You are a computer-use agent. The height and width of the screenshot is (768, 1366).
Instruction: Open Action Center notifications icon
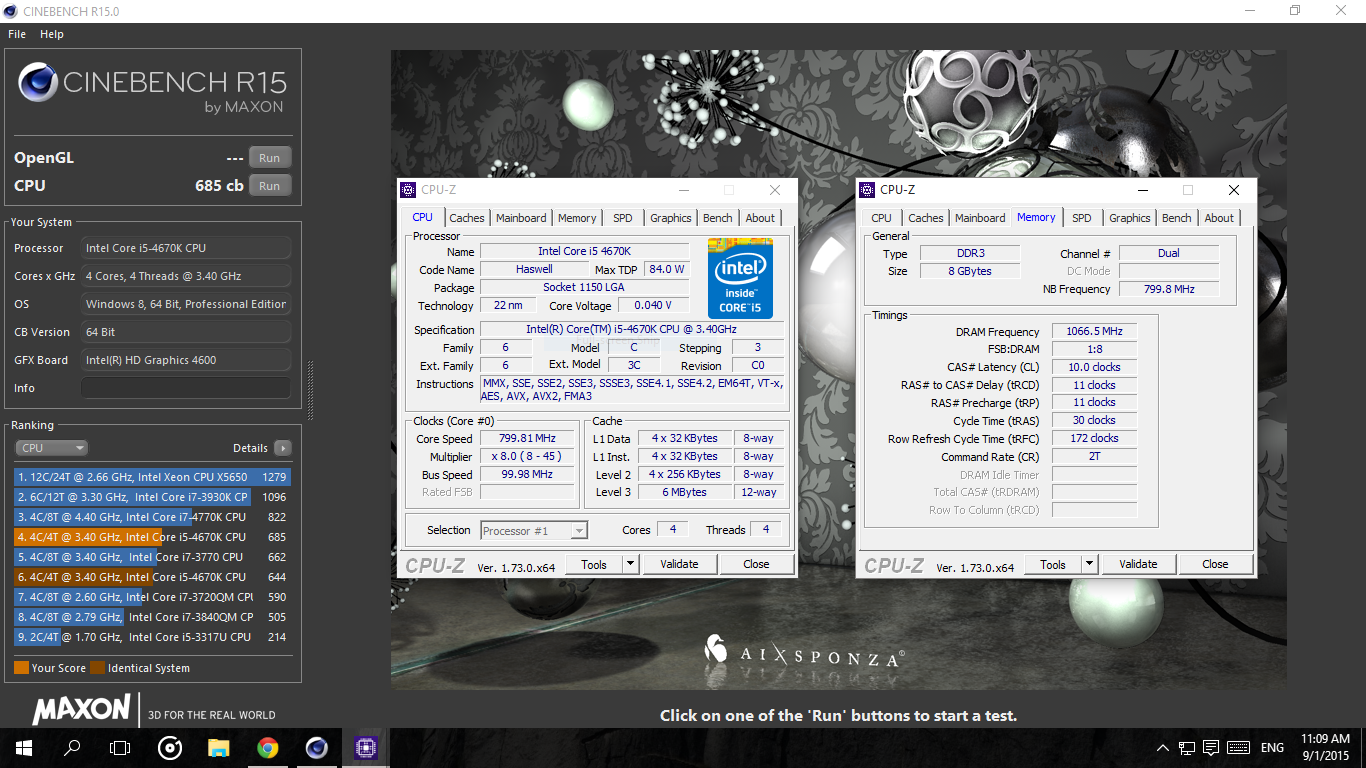click(1211, 748)
